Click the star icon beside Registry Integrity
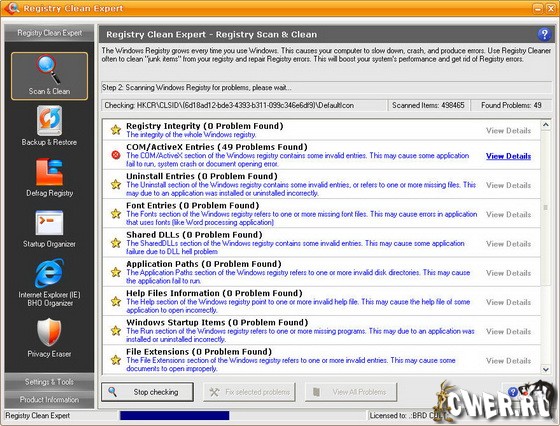 pyautogui.click(x=116, y=129)
